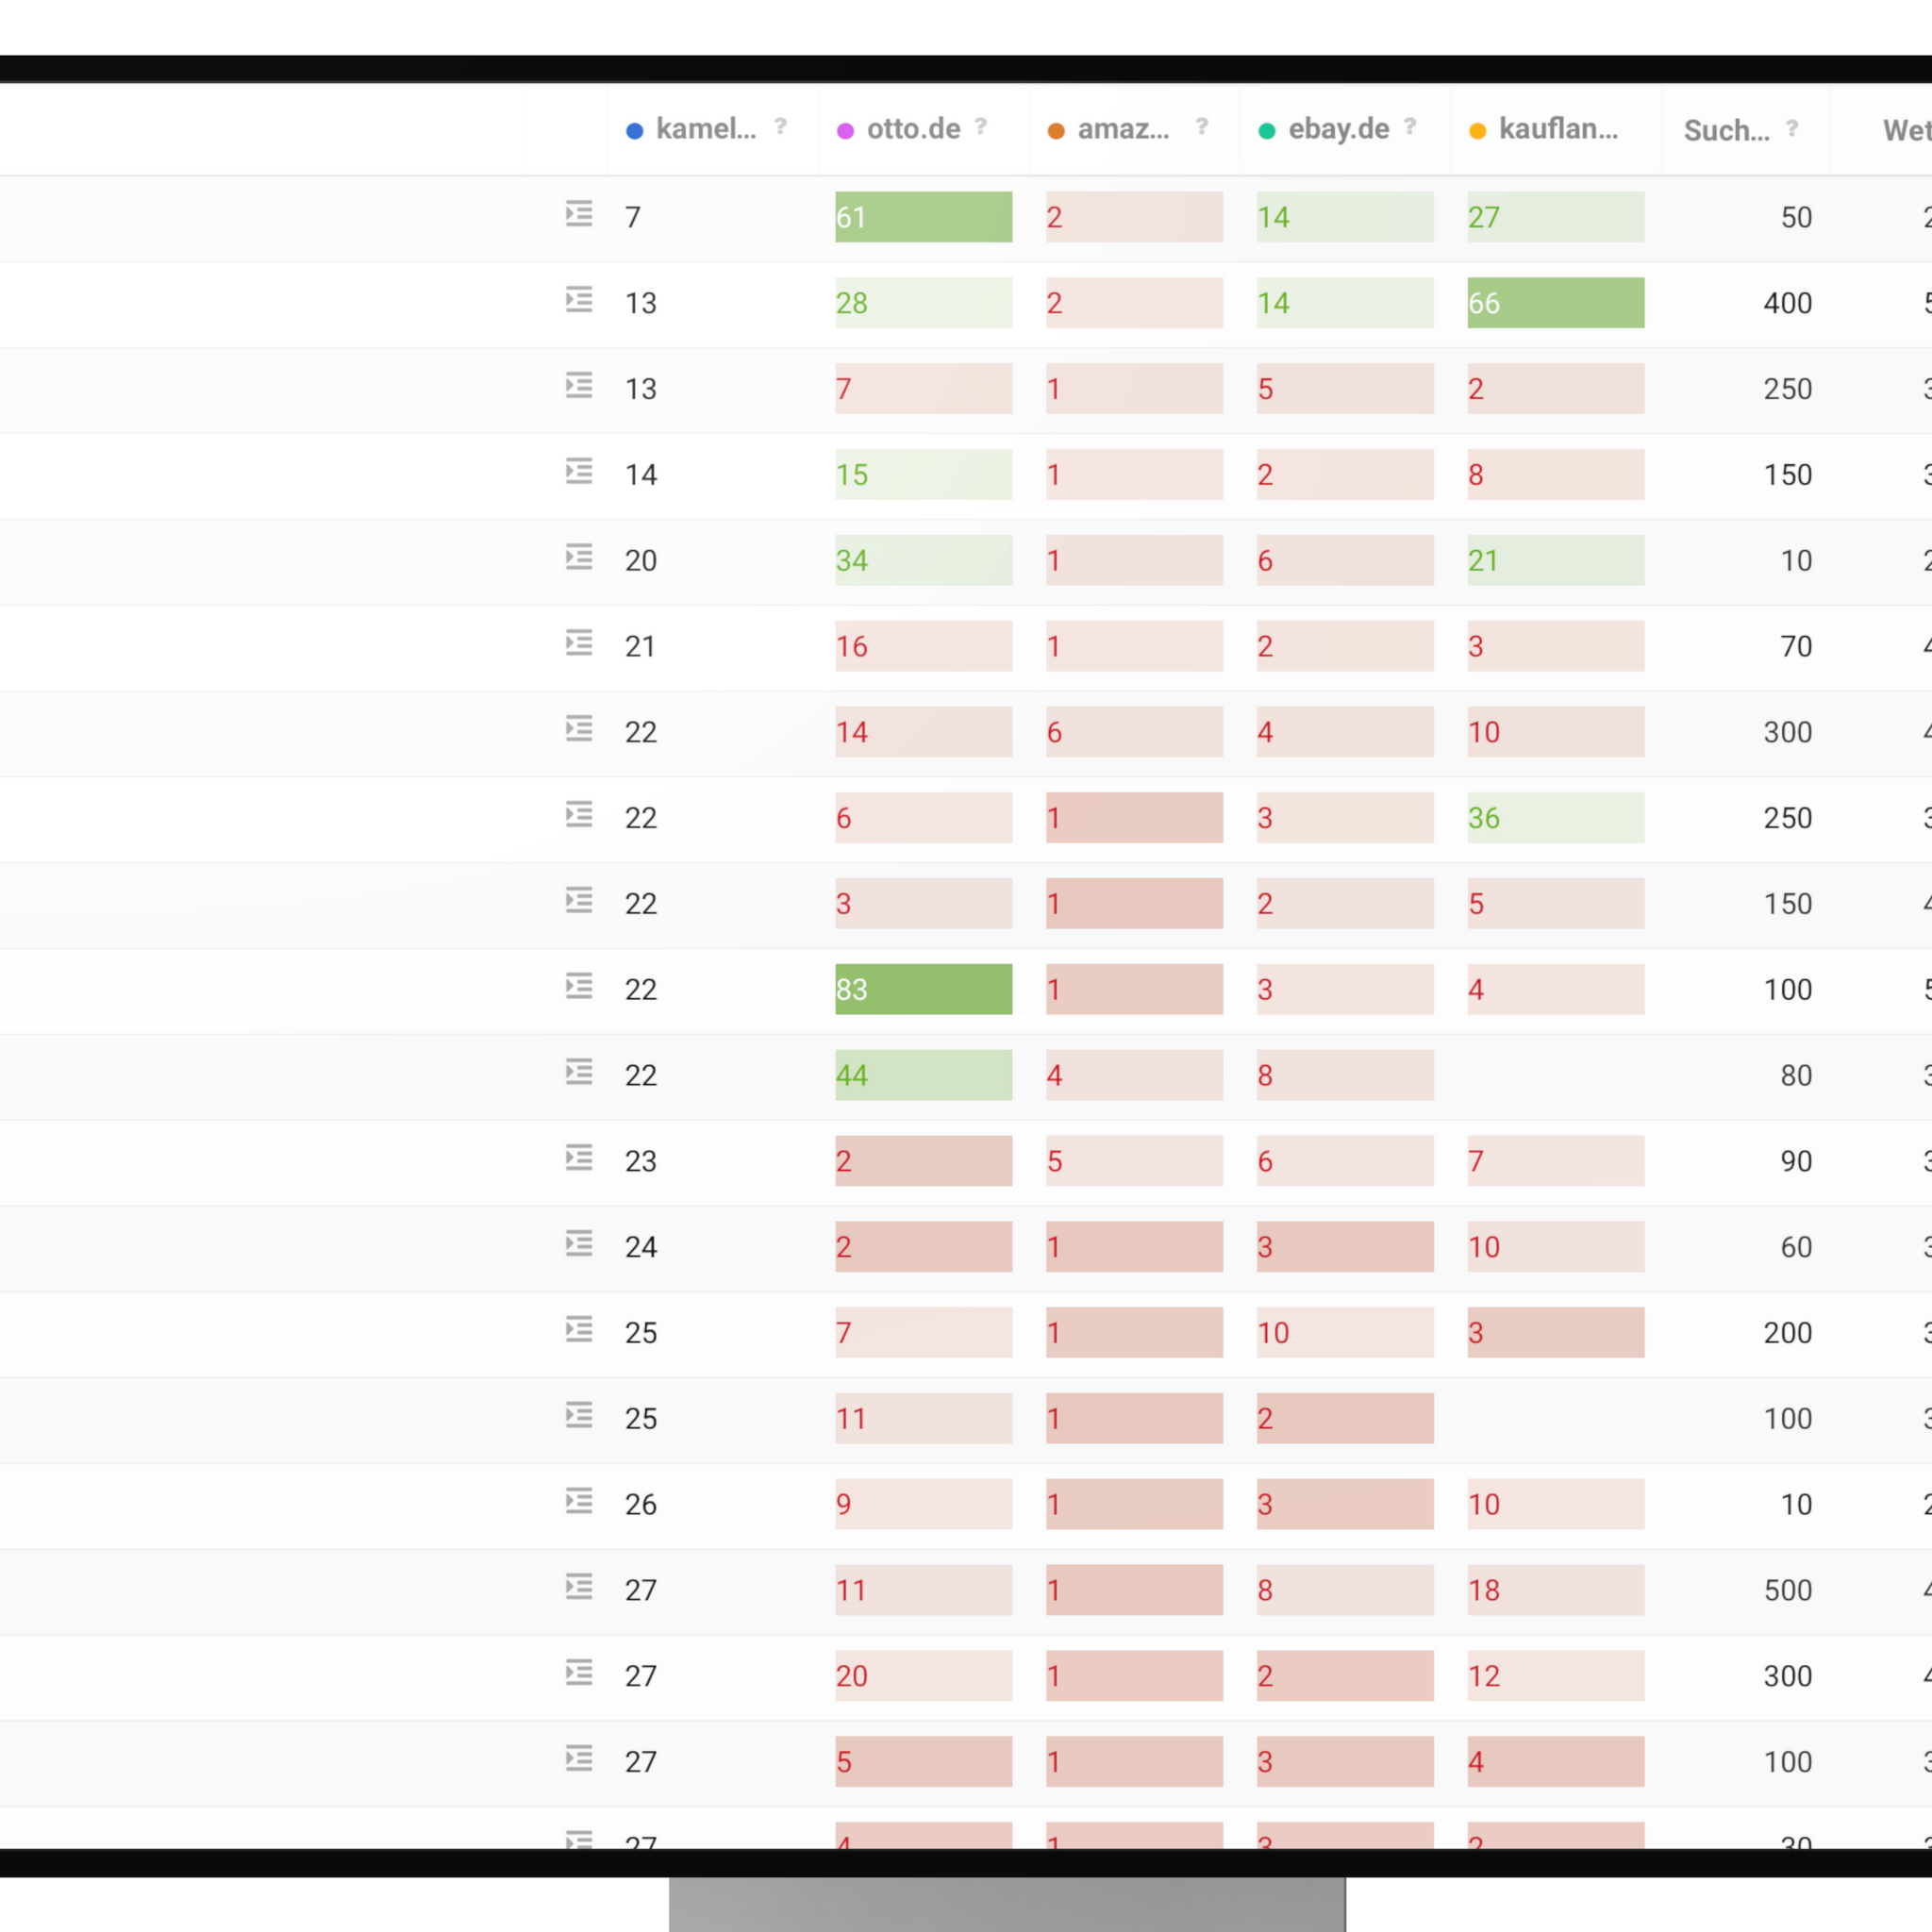The image size is (1932, 1932).
Task: Select the amazon cell showing 4
Action: (x=1134, y=1075)
